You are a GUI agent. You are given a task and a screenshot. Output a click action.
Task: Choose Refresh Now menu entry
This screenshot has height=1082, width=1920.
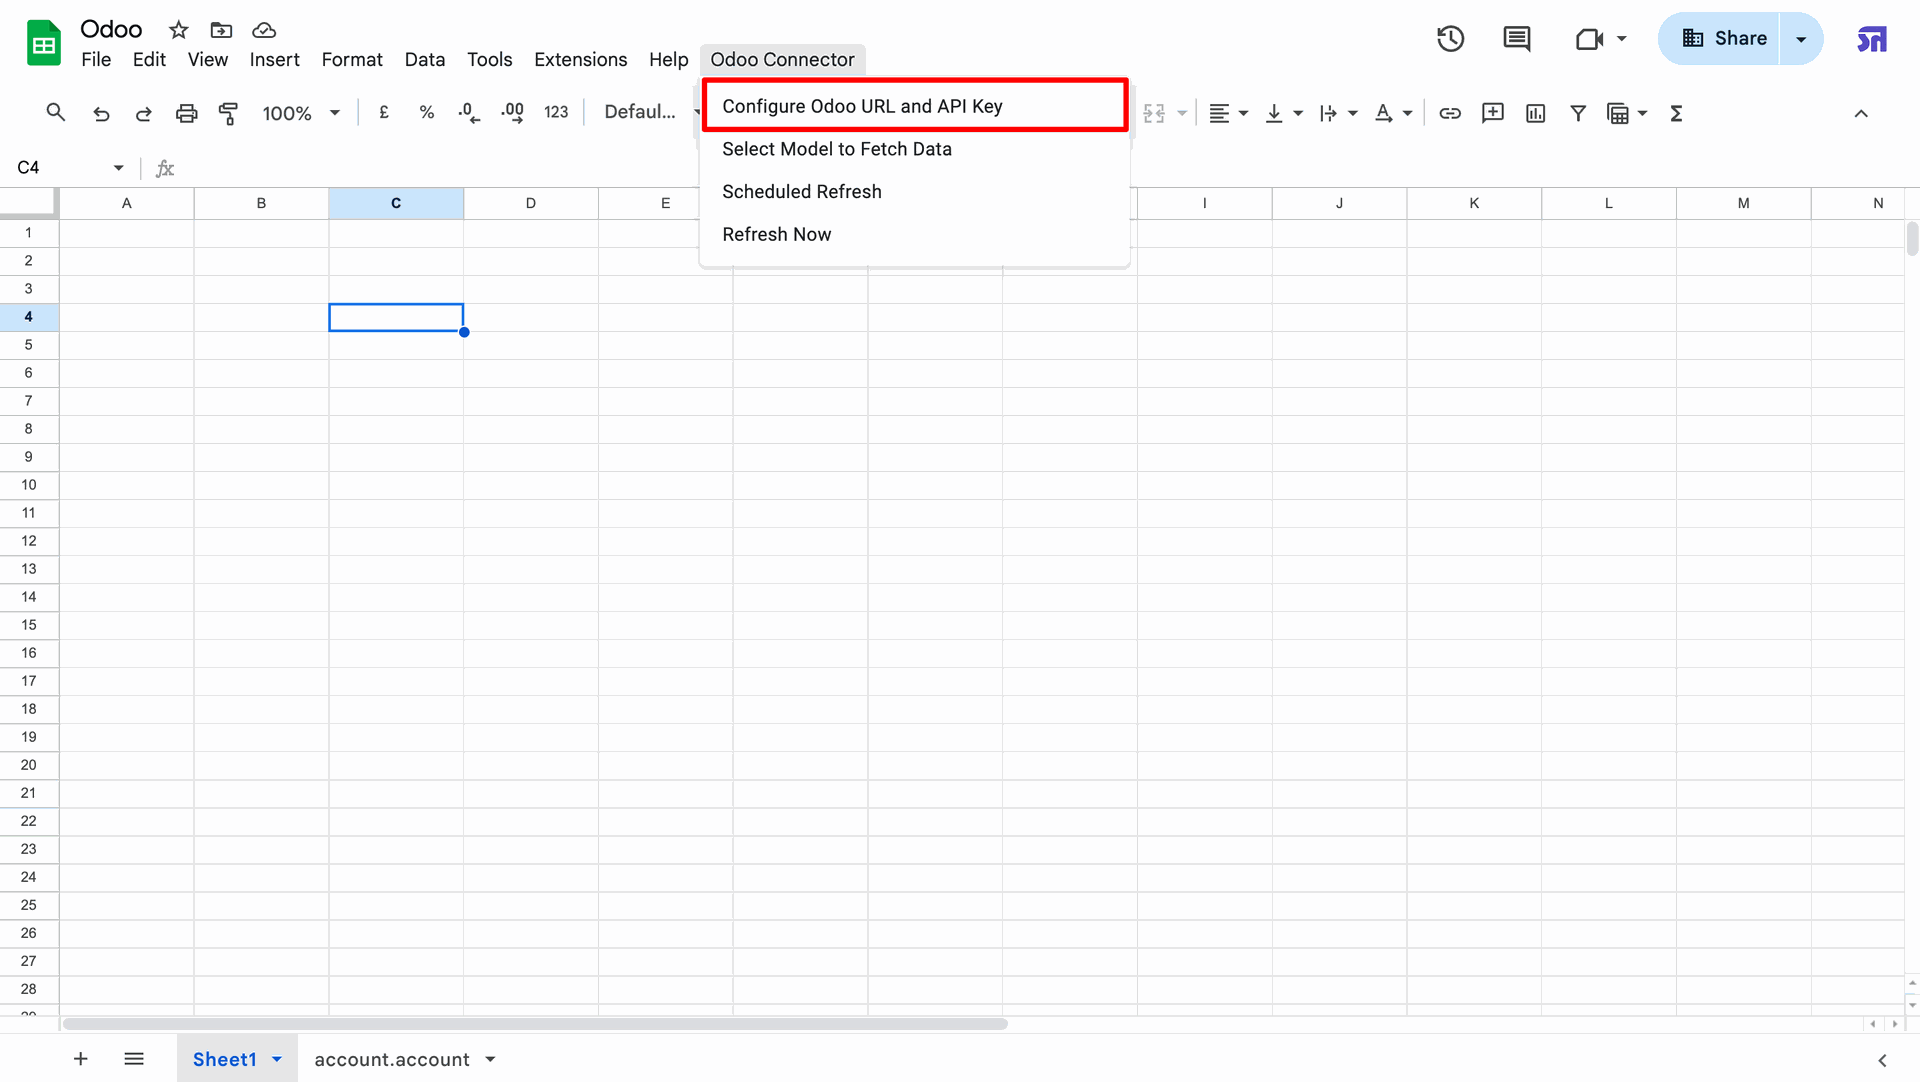pos(776,234)
